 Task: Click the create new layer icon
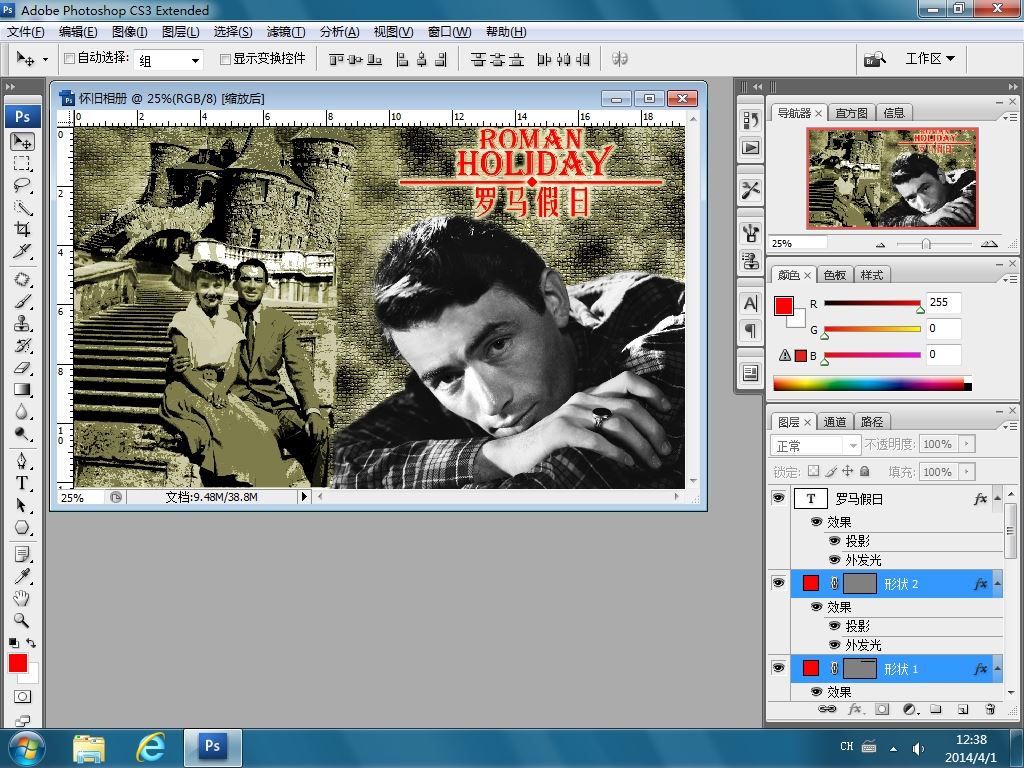[963, 709]
